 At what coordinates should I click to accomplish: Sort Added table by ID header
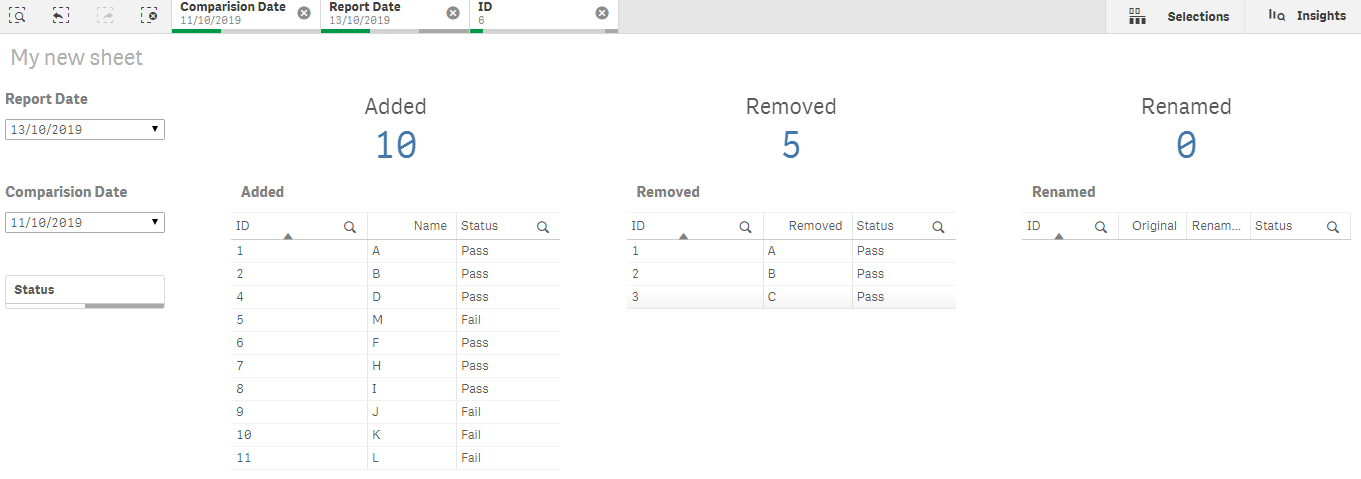pos(243,226)
